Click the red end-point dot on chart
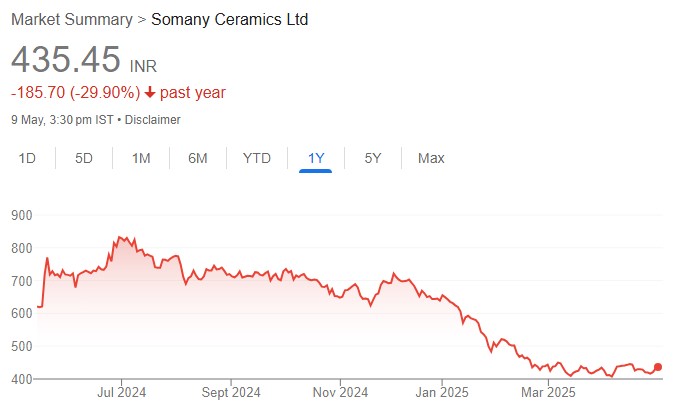677x406 pixels. click(x=658, y=367)
